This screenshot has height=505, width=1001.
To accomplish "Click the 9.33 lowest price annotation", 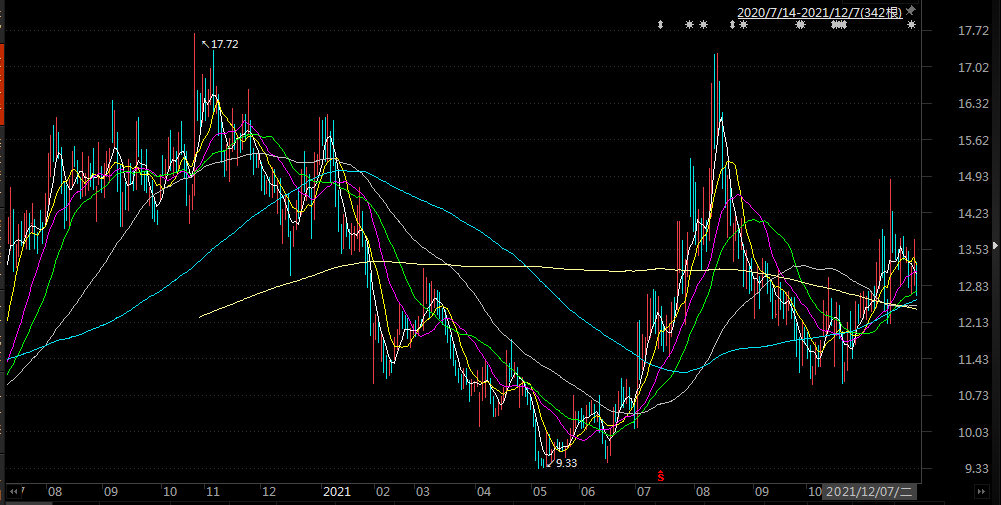I will [566, 463].
